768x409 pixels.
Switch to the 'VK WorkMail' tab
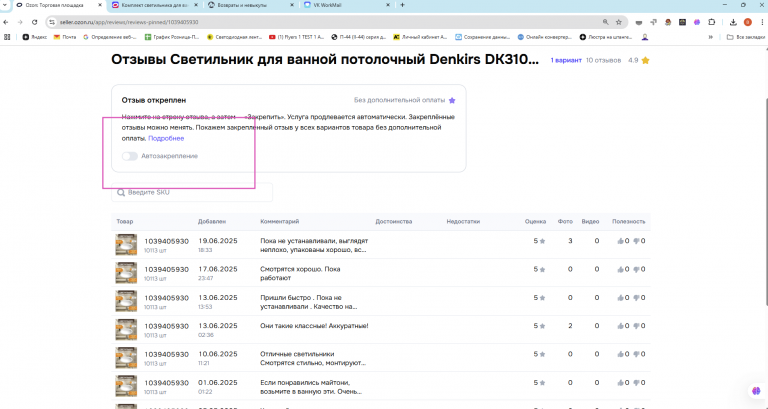pos(347,5)
